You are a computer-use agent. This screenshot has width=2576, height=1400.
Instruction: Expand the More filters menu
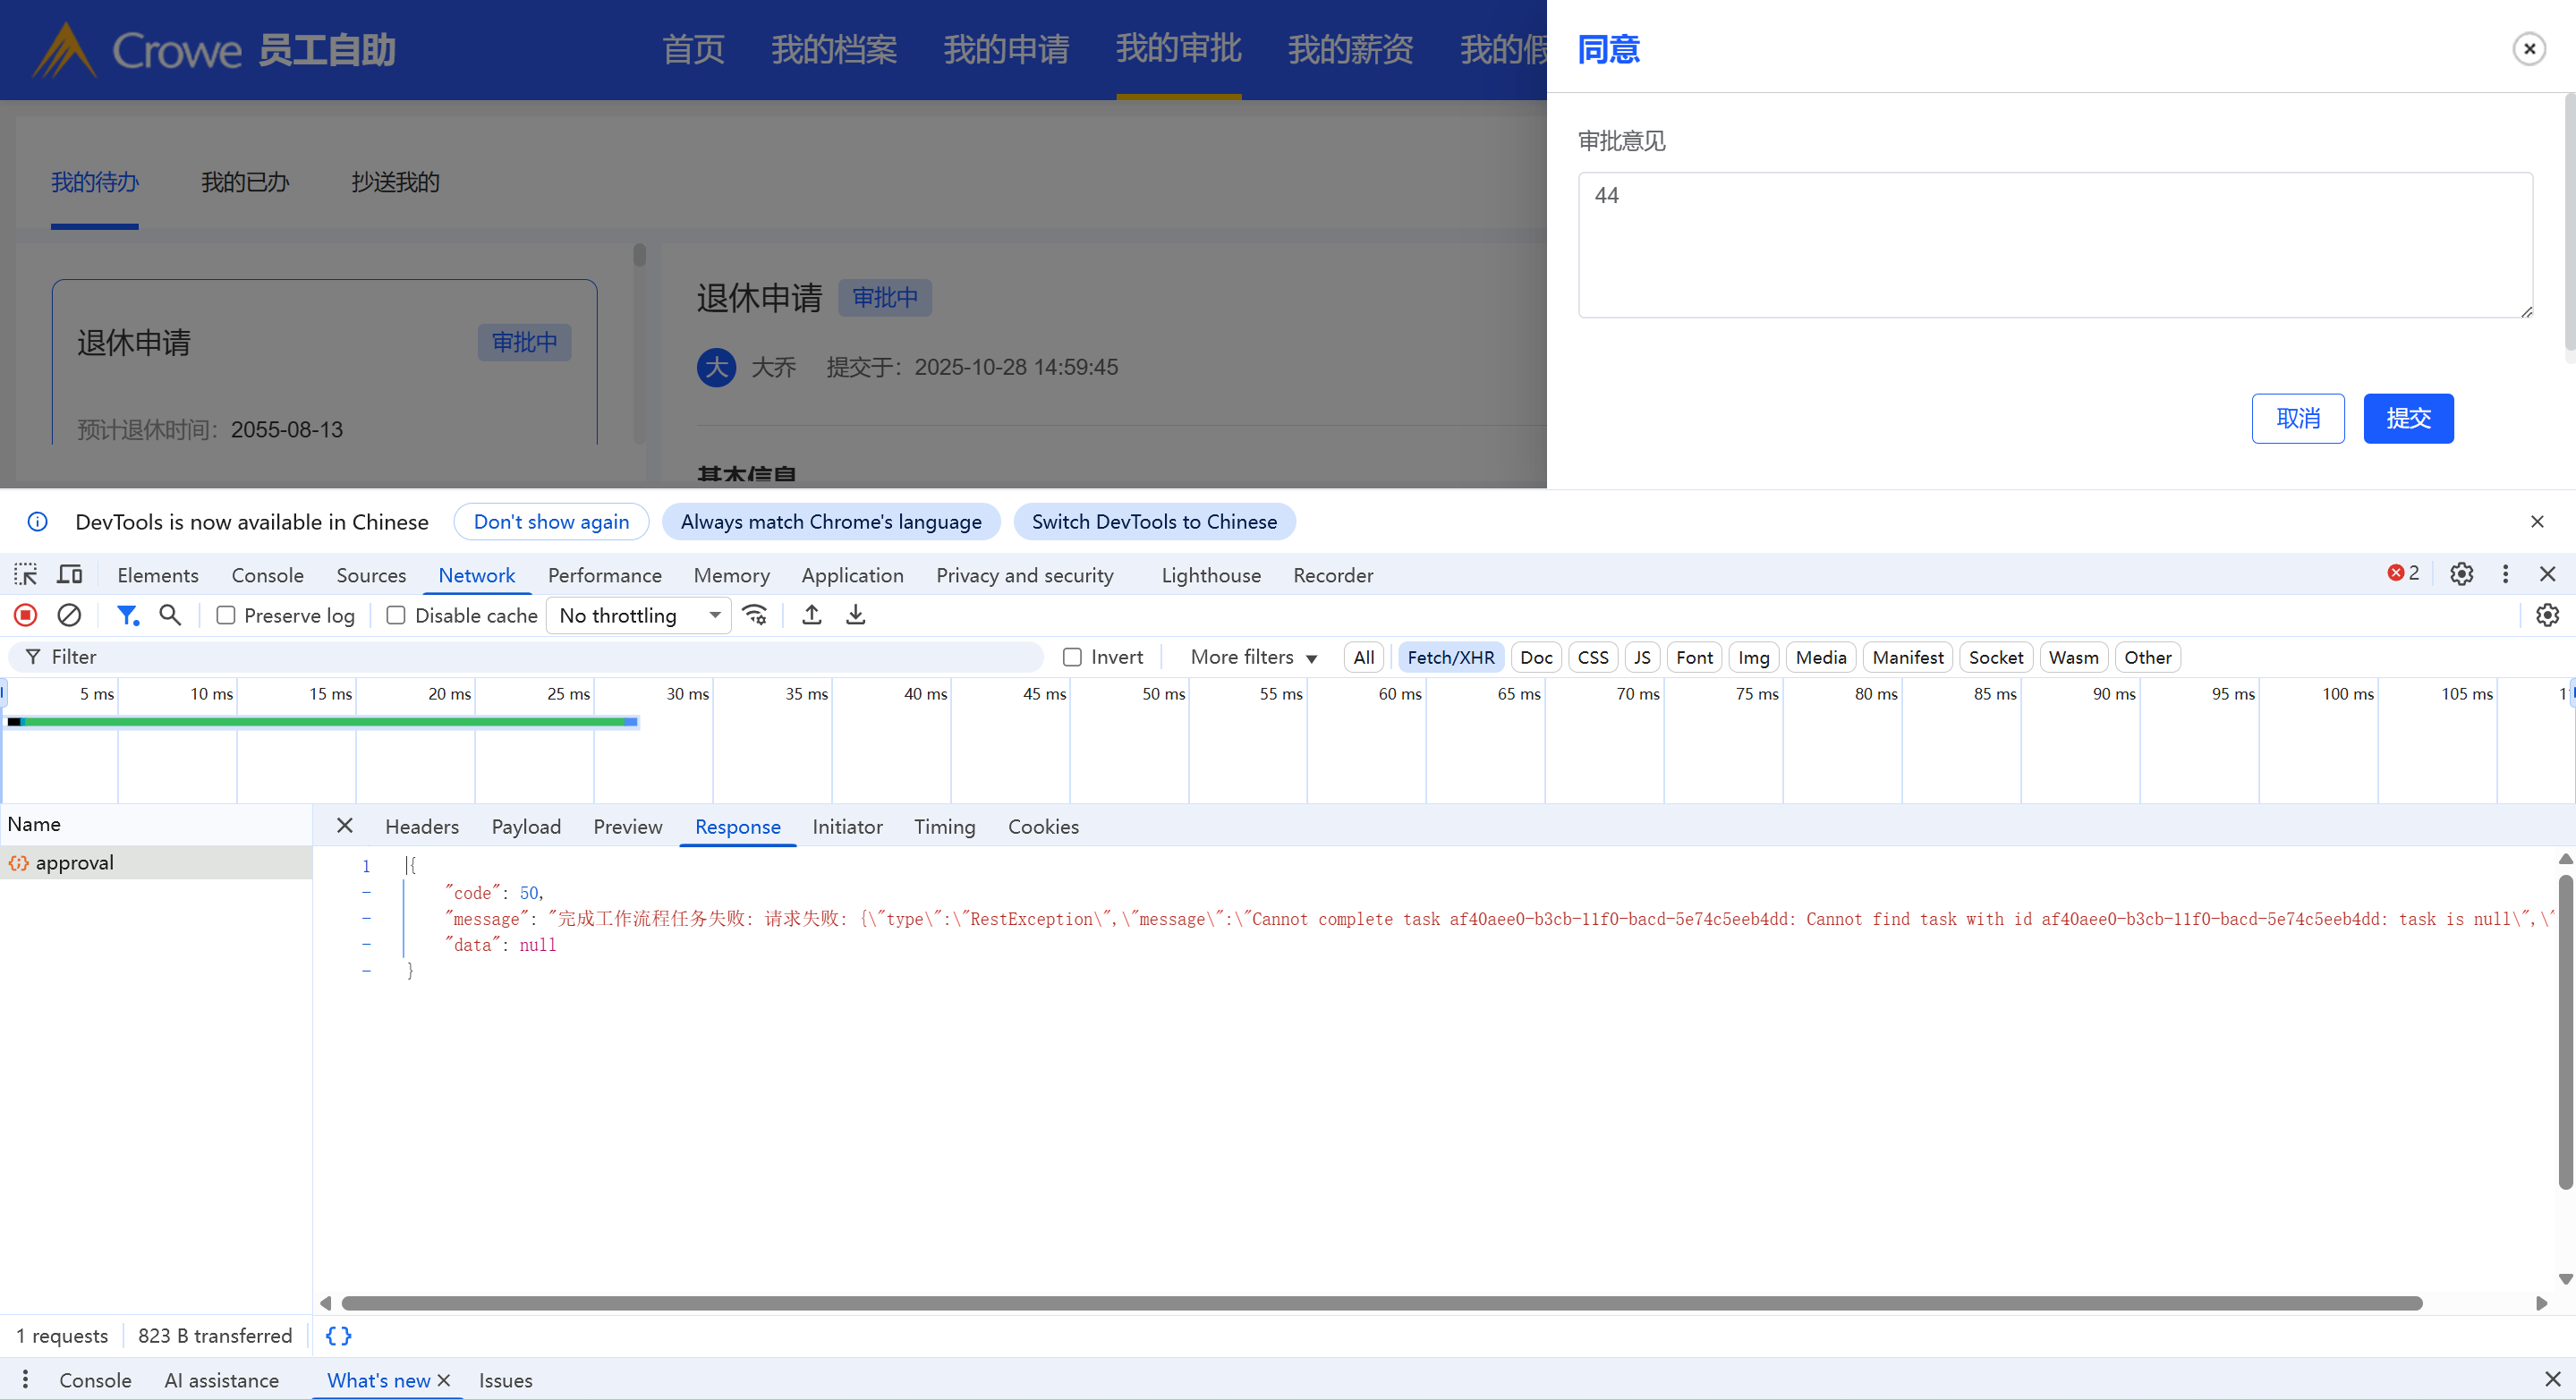pos(1252,657)
